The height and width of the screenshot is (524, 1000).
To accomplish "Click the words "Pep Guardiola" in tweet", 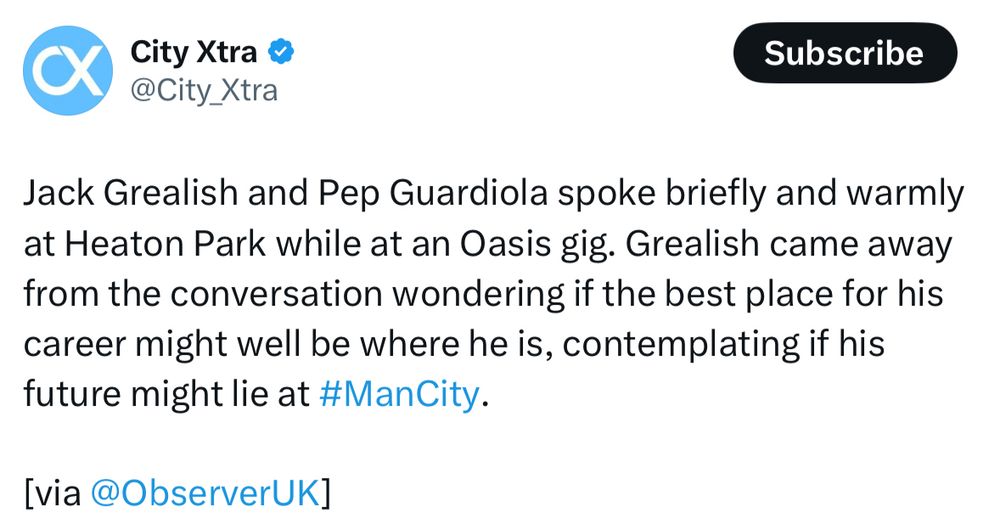I will tap(432, 194).
